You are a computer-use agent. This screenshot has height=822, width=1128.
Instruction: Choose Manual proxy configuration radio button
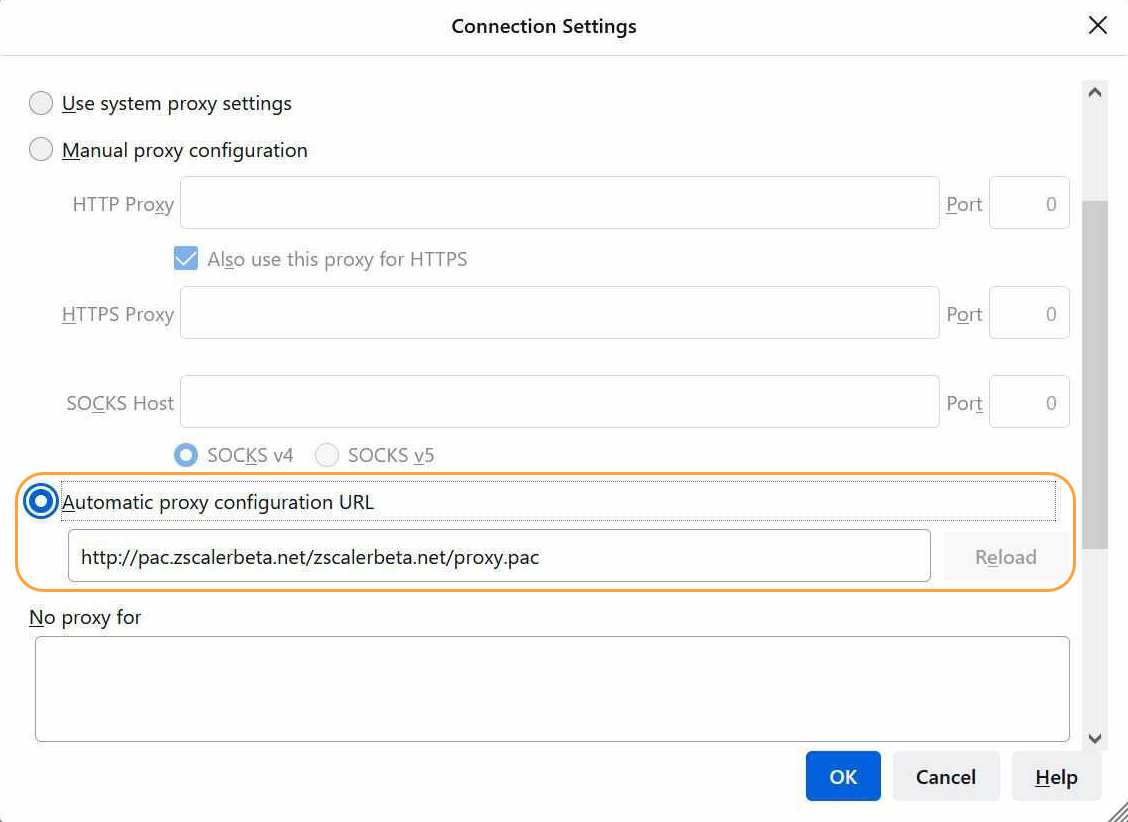pos(41,150)
